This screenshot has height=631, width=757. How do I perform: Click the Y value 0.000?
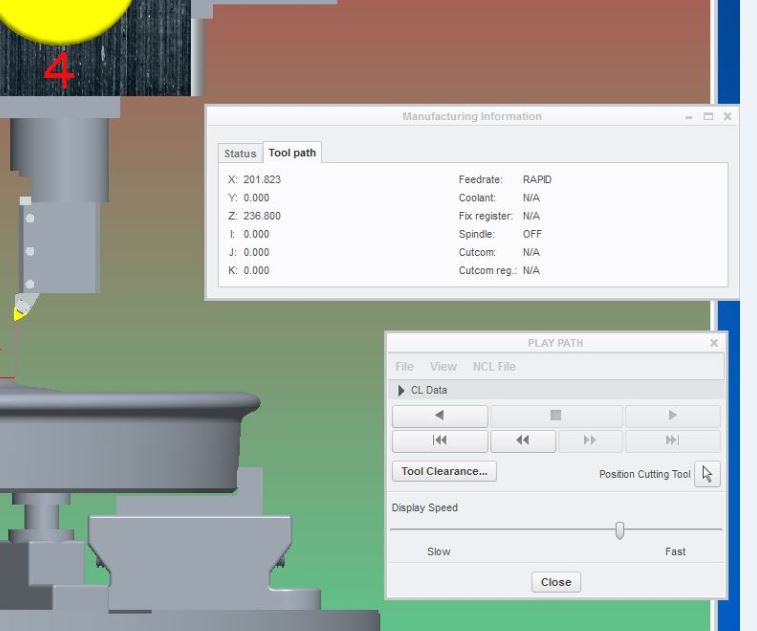click(256, 198)
